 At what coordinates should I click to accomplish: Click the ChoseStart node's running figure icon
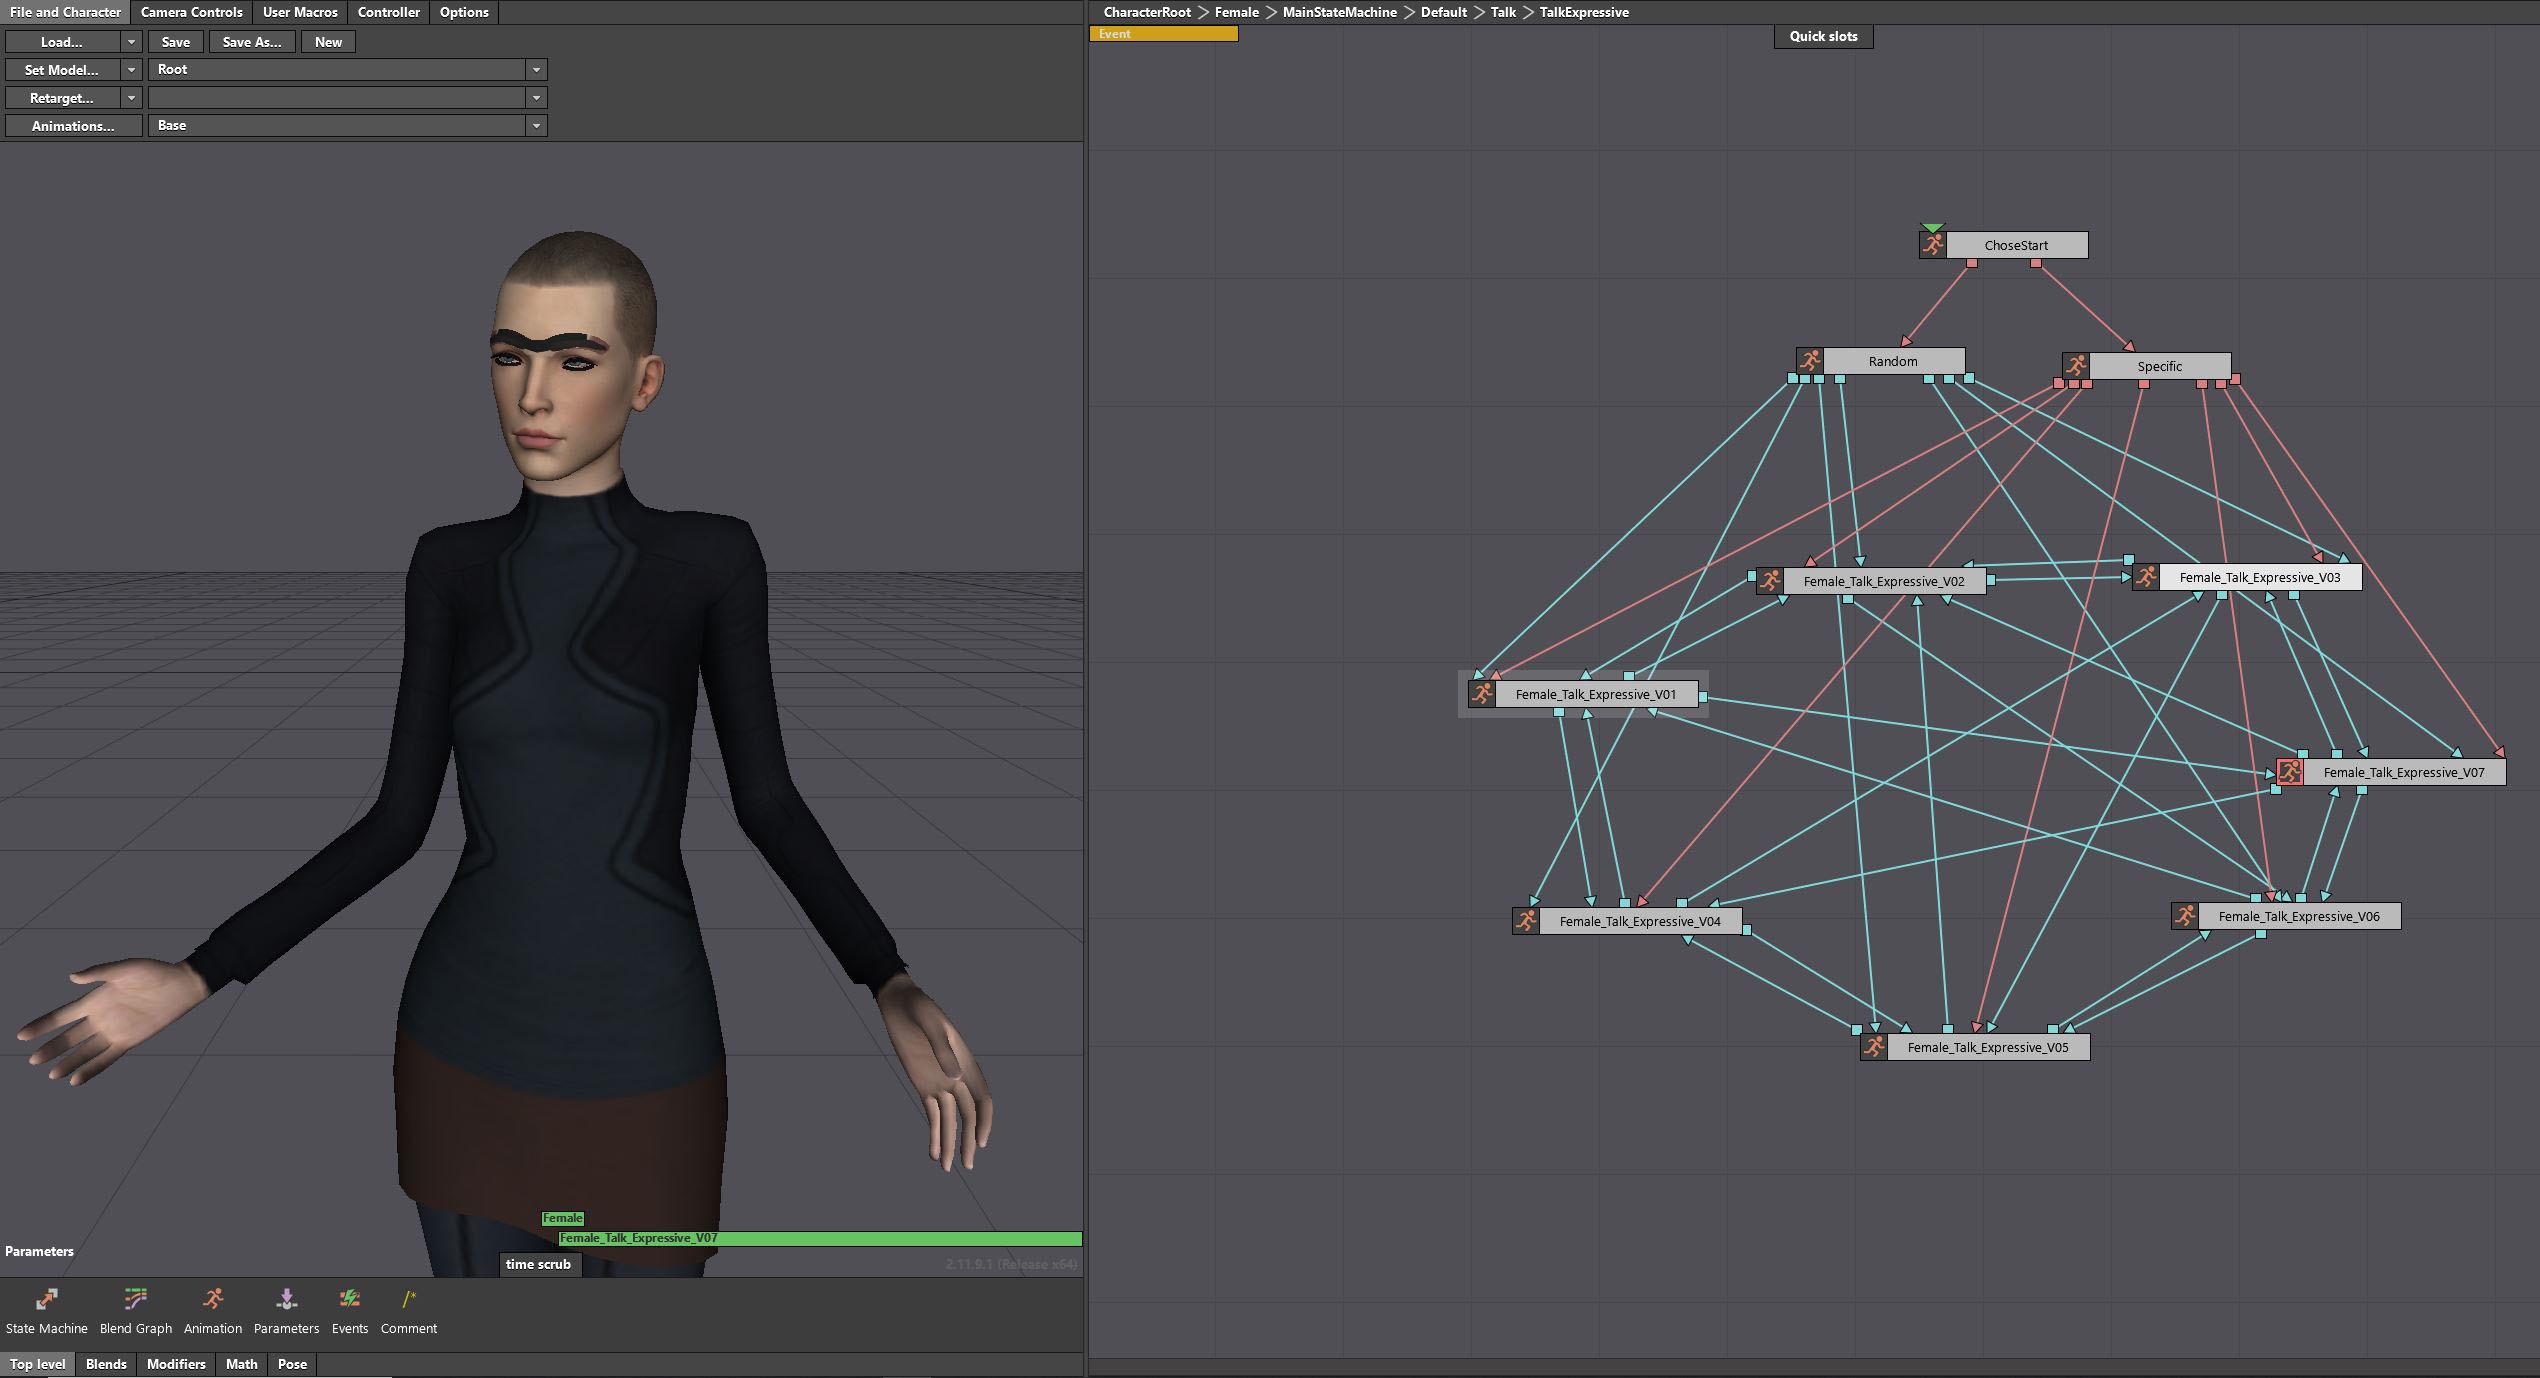[1933, 245]
